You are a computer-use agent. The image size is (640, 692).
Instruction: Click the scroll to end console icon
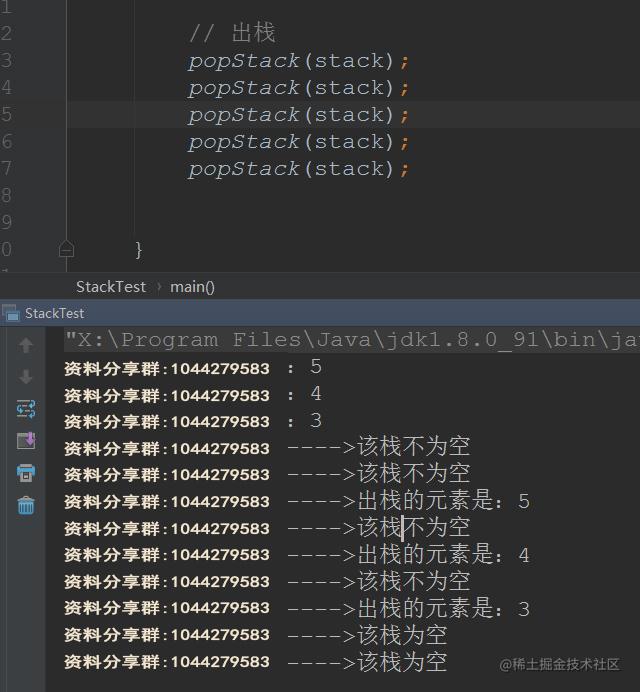click(x=26, y=440)
